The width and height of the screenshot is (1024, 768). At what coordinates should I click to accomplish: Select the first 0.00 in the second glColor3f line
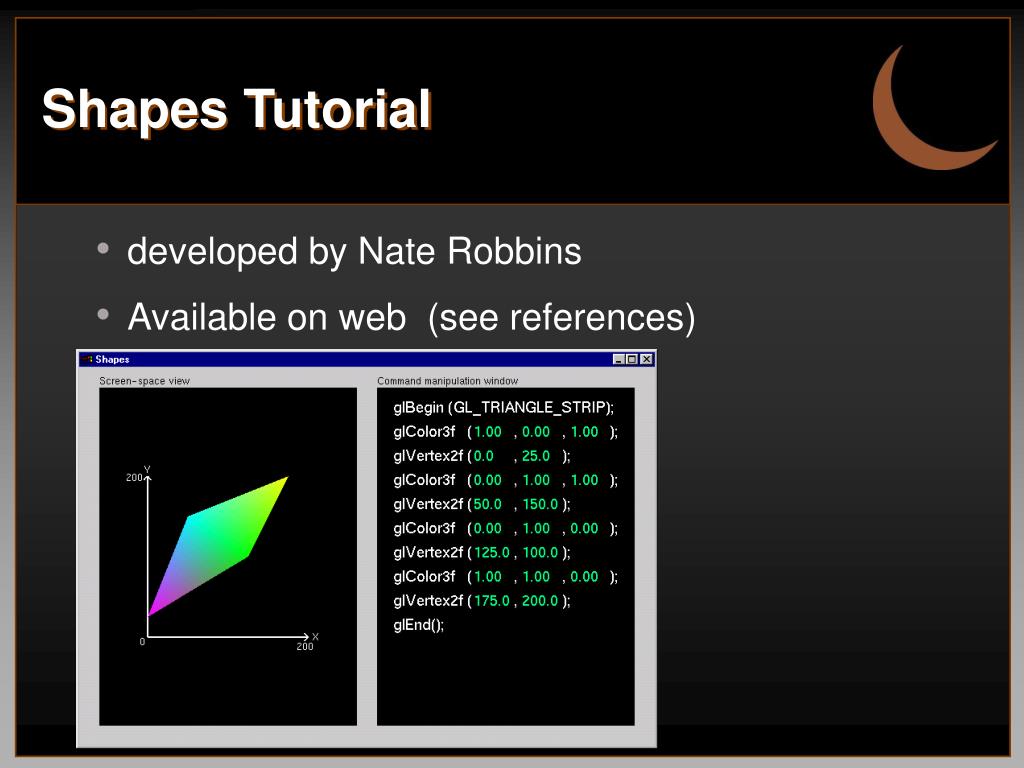point(487,480)
